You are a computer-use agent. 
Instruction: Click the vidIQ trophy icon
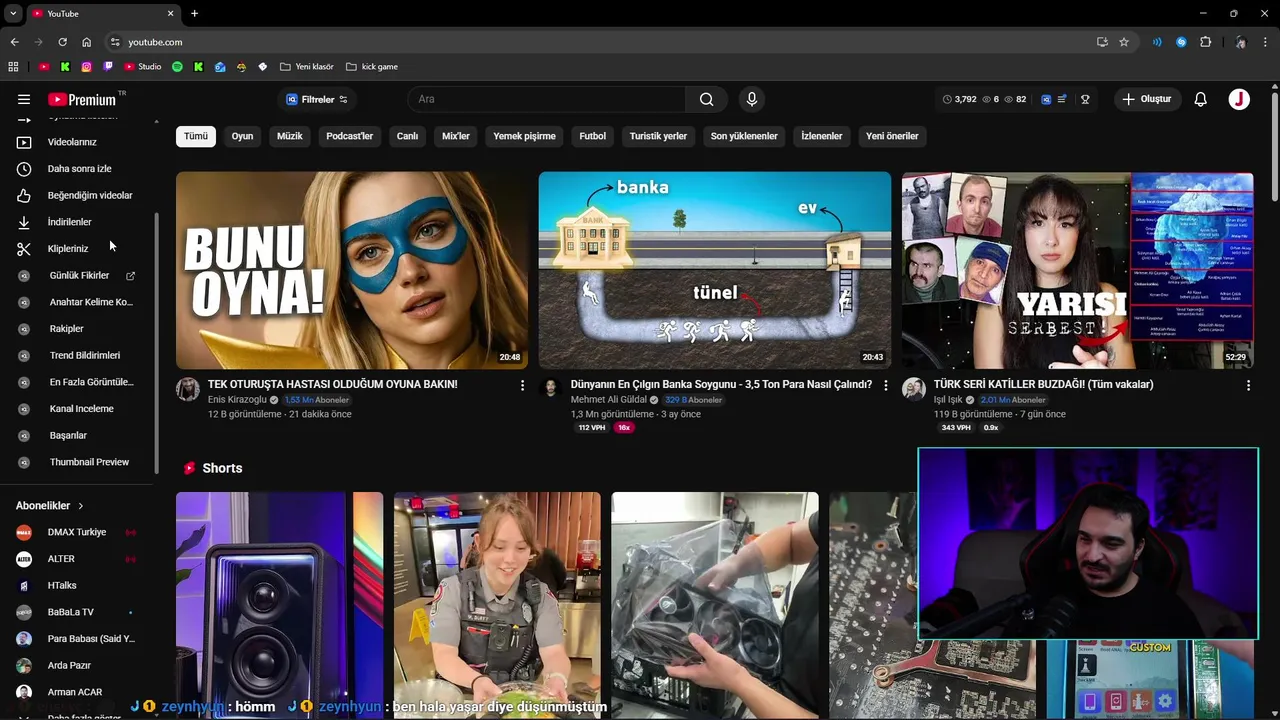click(x=1085, y=99)
